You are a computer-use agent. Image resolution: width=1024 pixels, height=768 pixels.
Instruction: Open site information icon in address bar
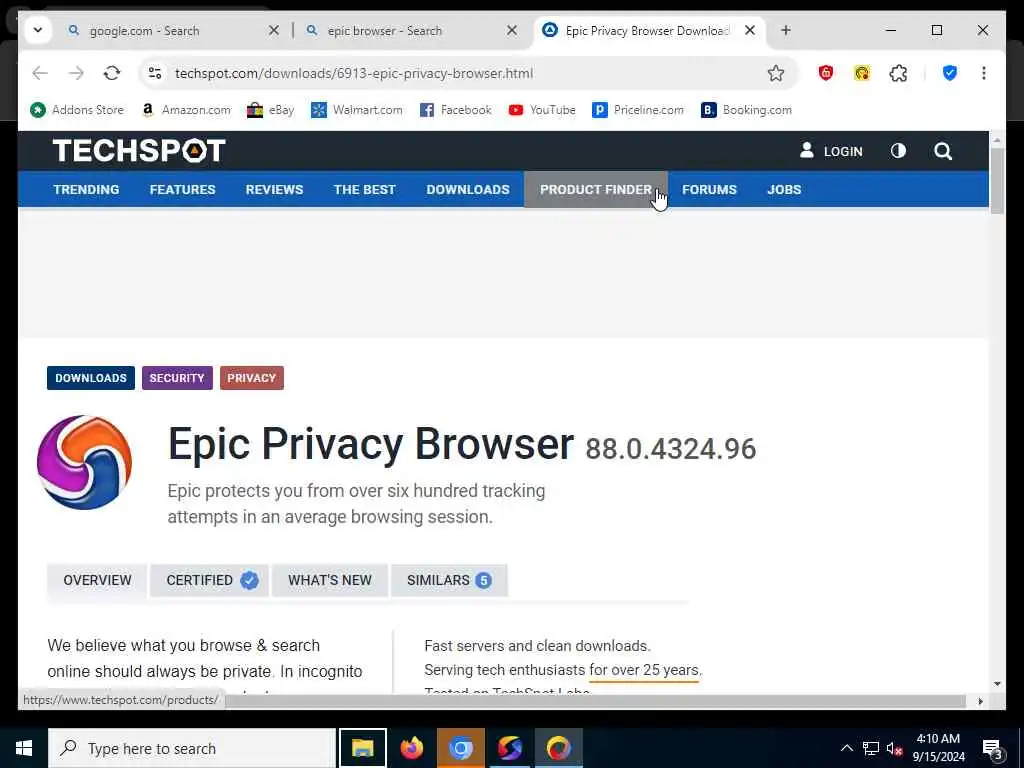155,73
